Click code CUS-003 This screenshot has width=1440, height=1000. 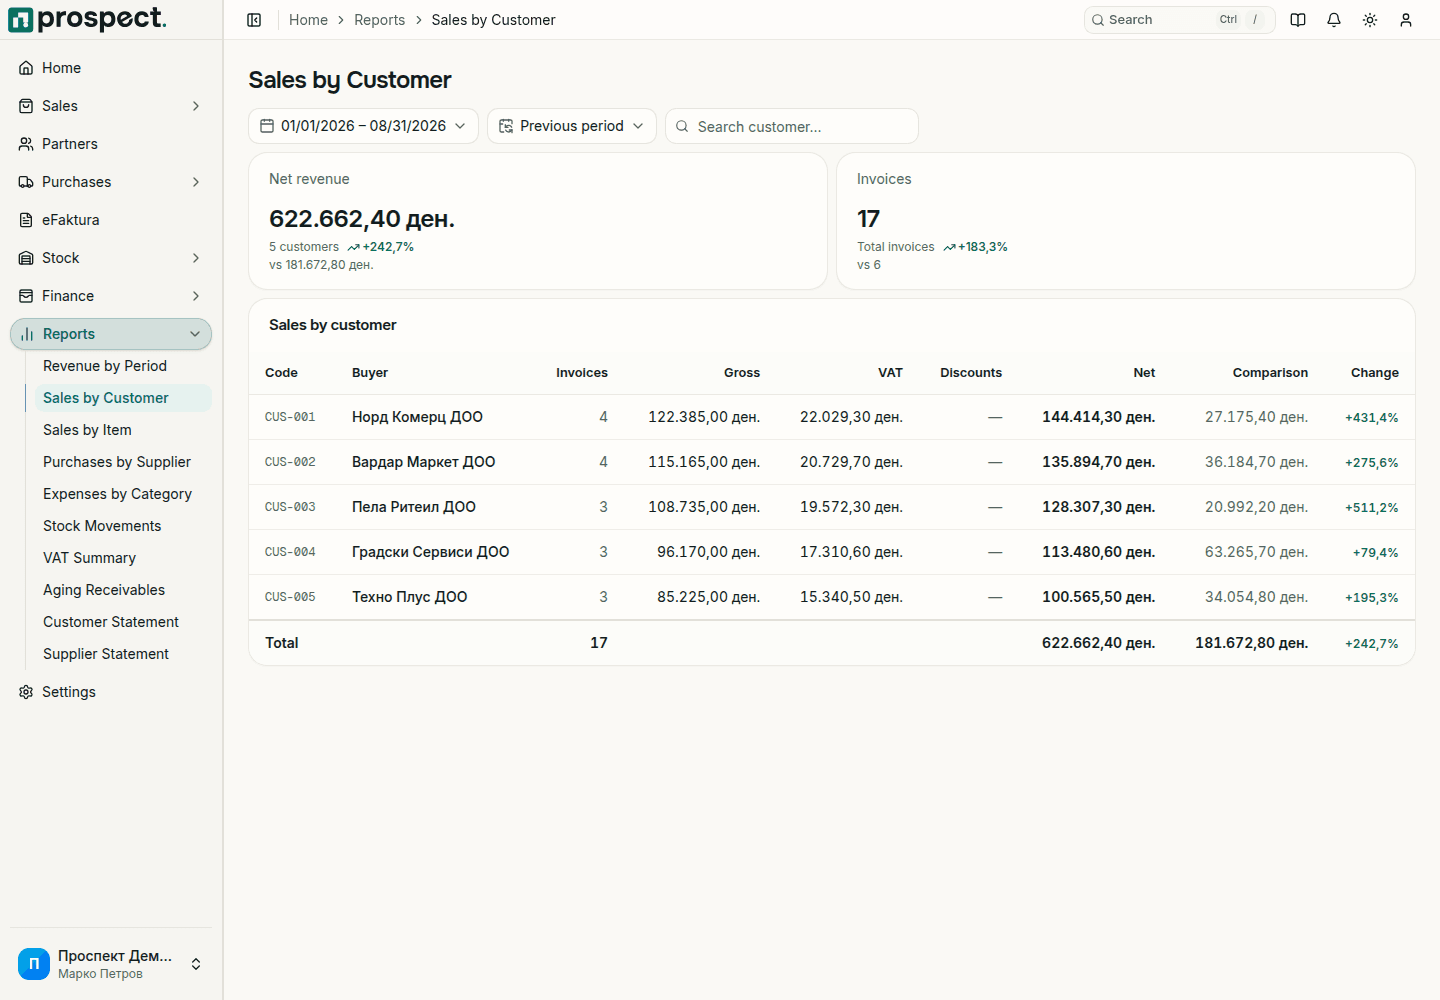pos(290,507)
